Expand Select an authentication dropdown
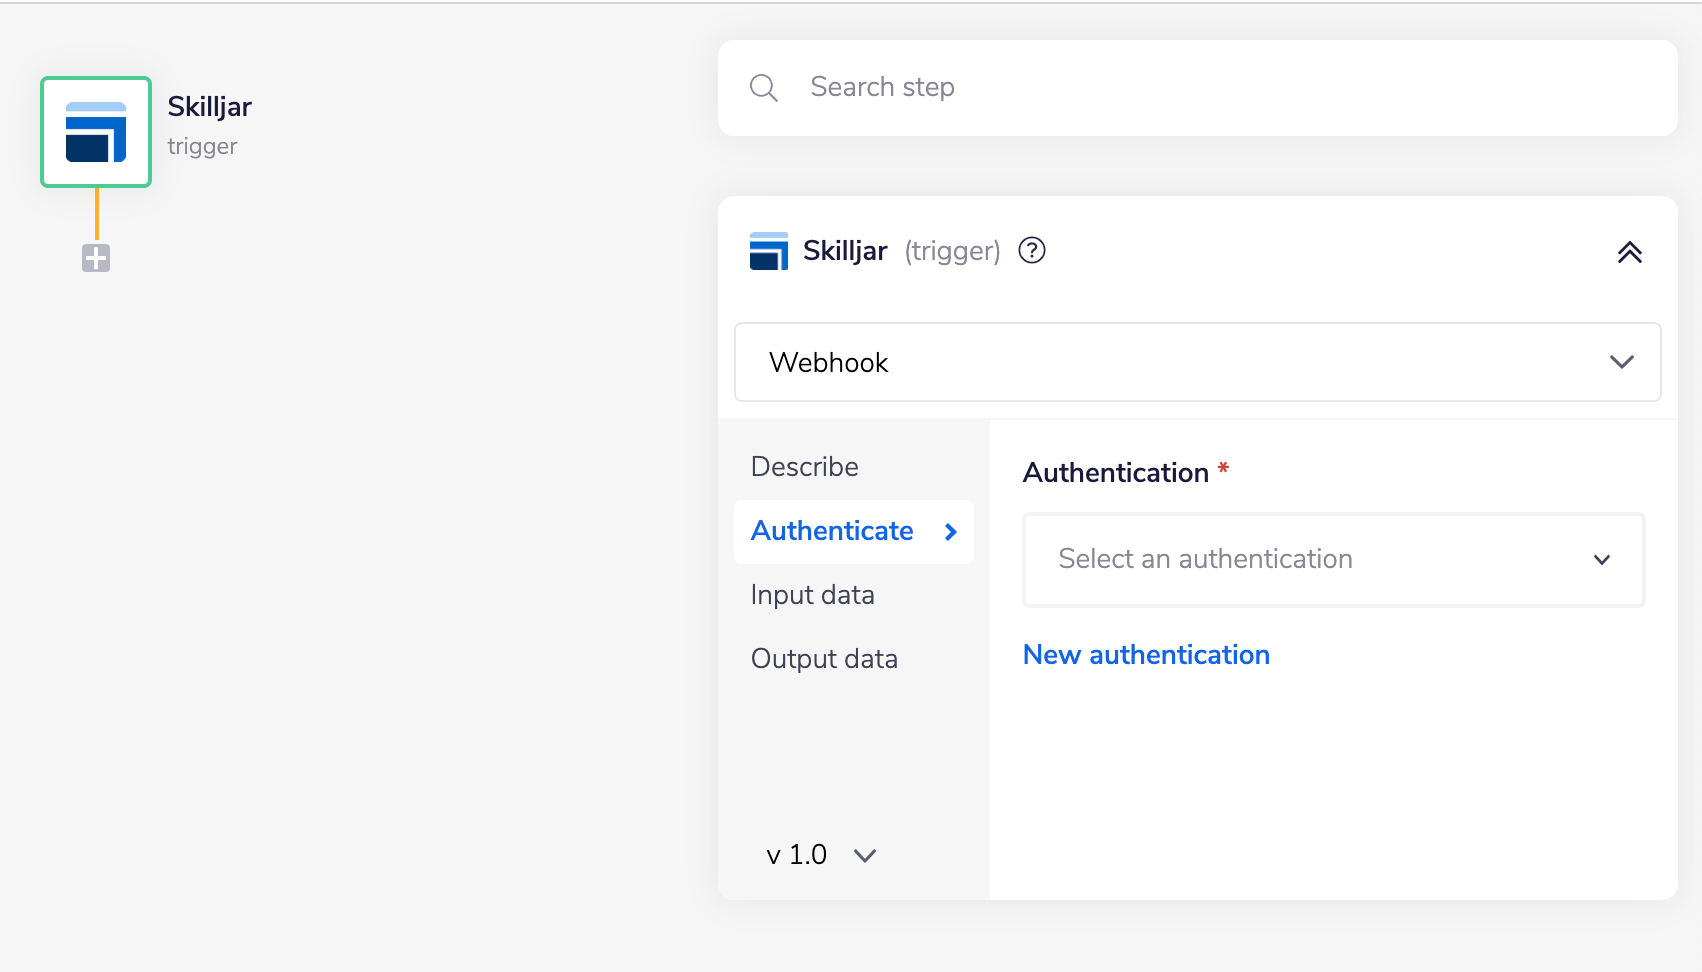The height and width of the screenshot is (972, 1702). click(1334, 560)
